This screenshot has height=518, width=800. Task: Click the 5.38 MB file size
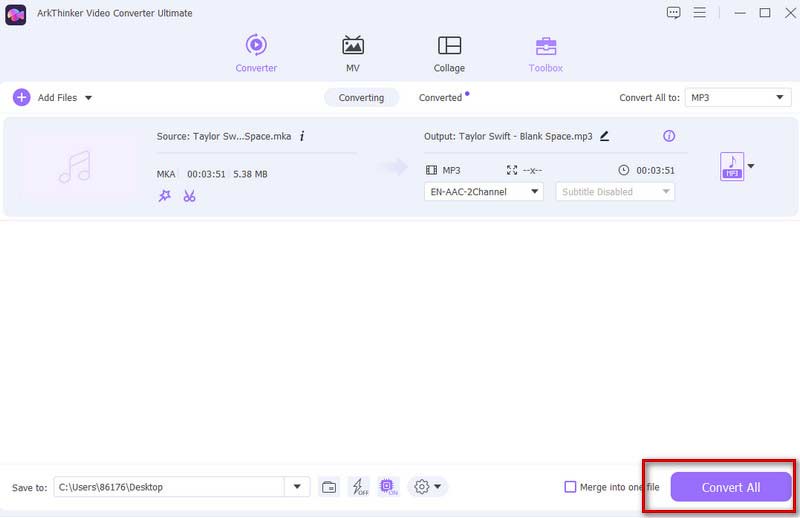pos(250,174)
